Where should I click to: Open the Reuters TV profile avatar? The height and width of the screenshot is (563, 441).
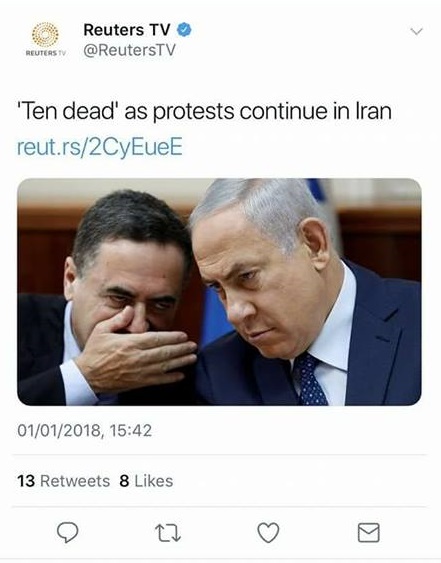click(45, 39)
